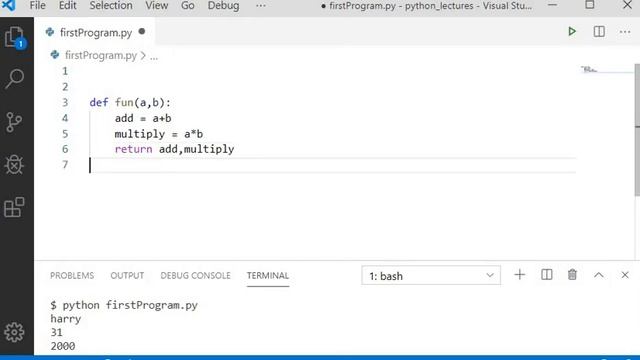640x360 pixels.
Task: Close the terminal panel
Action: click(625, 275)
